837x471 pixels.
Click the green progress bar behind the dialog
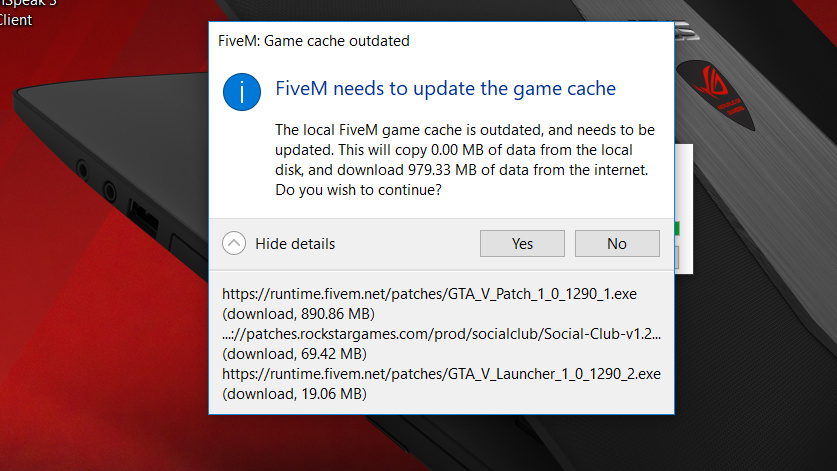coord(677,228)
